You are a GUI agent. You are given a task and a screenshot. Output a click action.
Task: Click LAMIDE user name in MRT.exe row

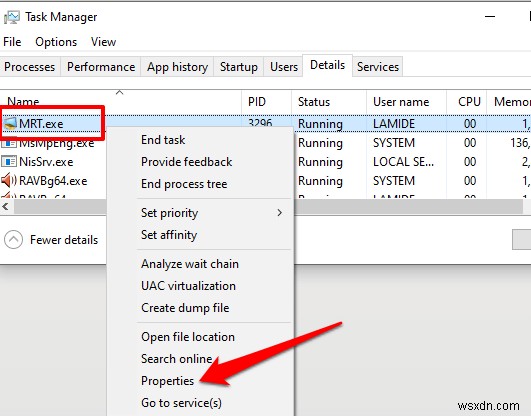[x=394, y=124]
